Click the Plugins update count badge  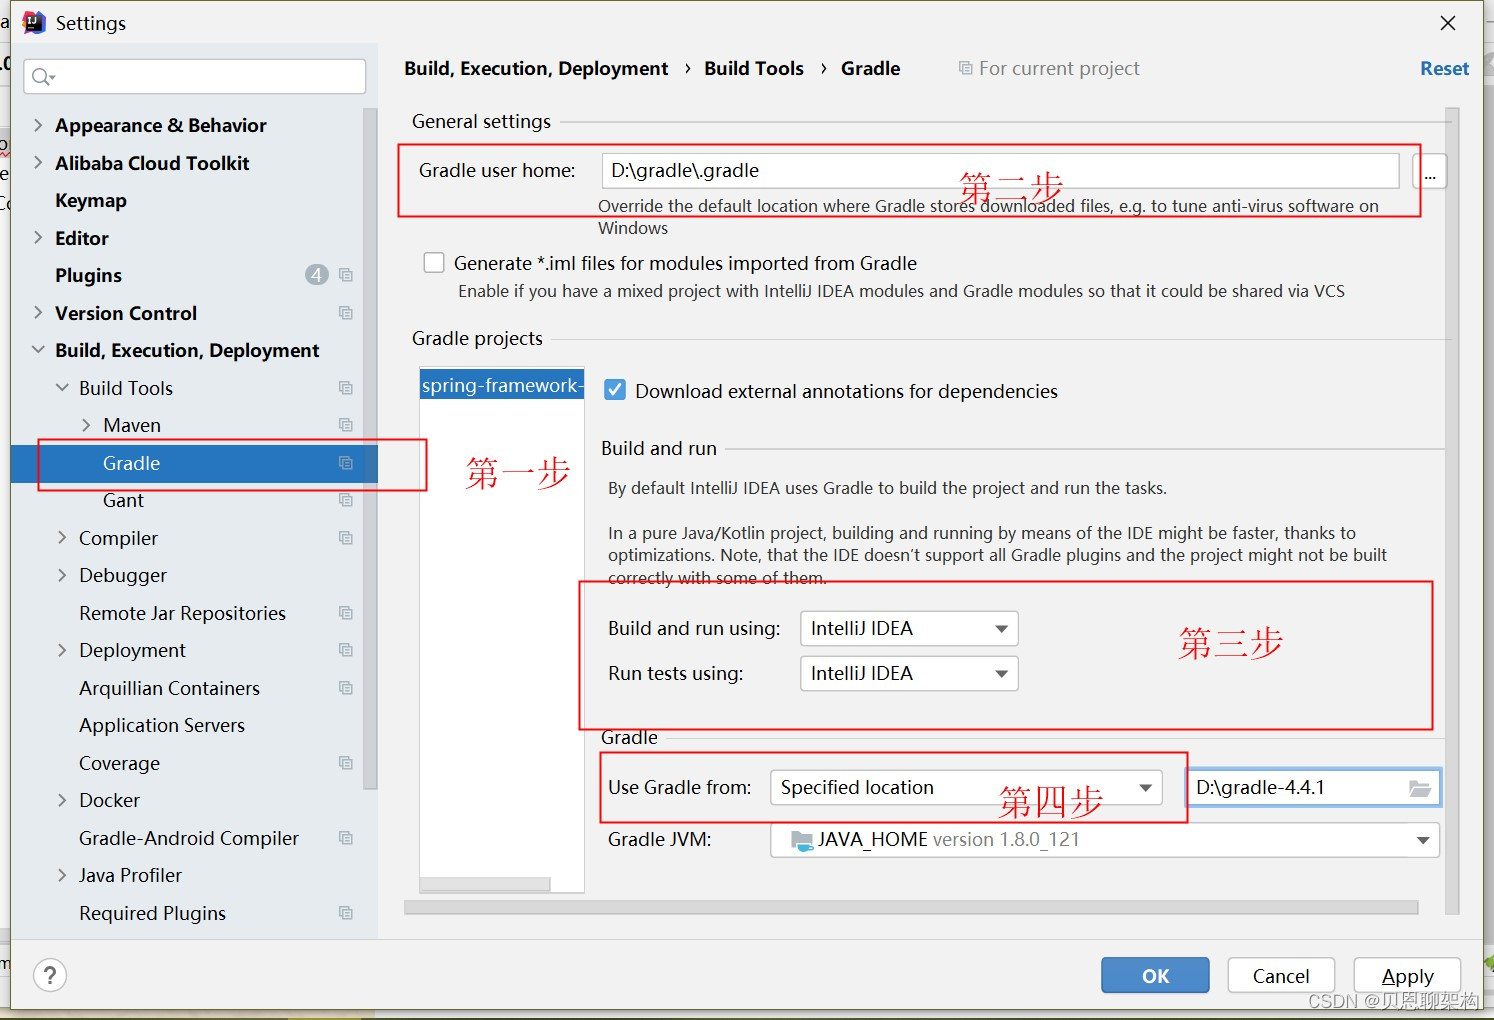tap(317, 275)
